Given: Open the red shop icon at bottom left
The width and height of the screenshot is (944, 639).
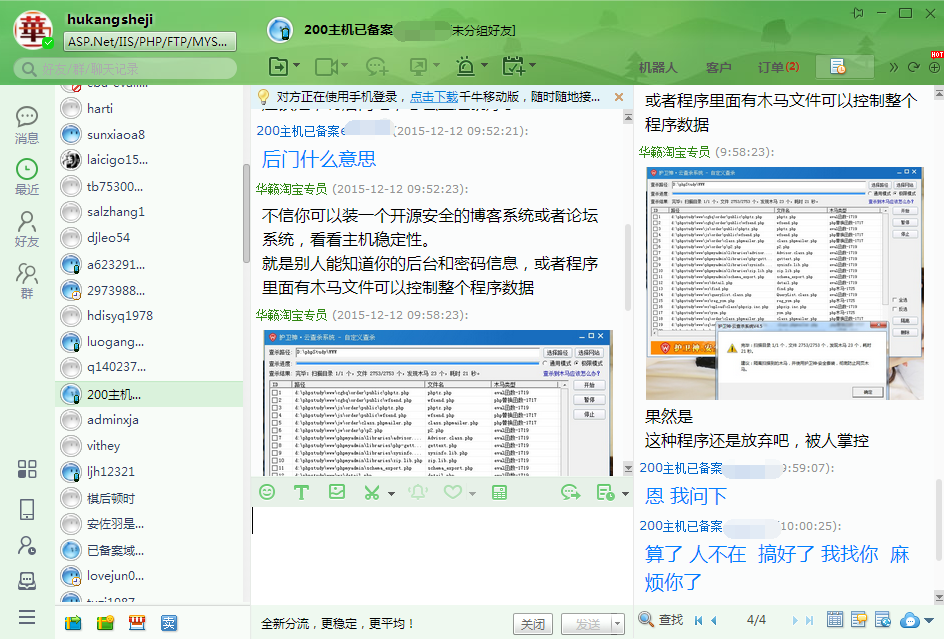Looking at the screenshot, I should [137, 623].
